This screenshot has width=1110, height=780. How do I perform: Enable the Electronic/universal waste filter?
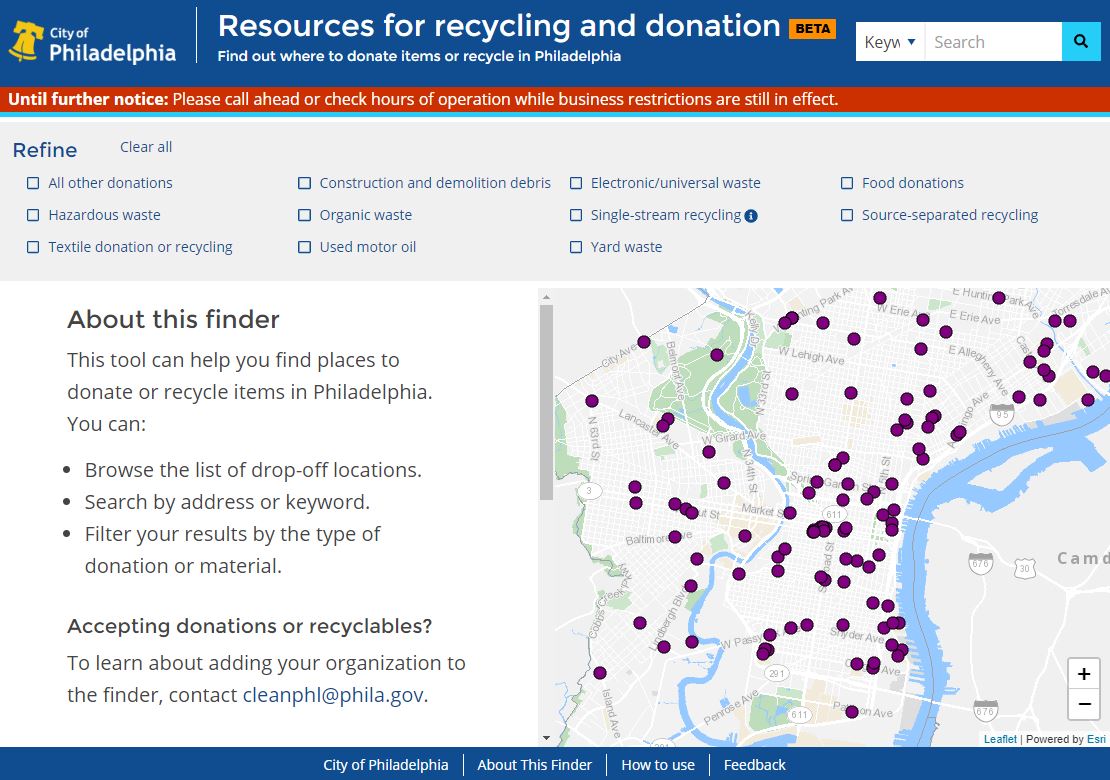pos(576,183)
